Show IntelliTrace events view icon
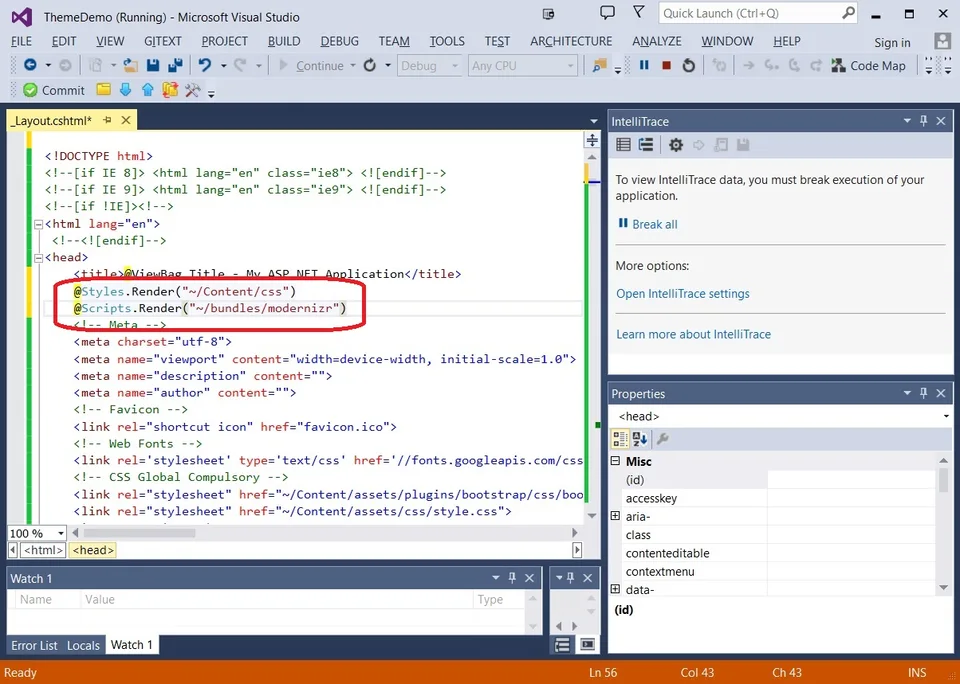This screenshot has height=684, width=960. click(x=623, y=145)
